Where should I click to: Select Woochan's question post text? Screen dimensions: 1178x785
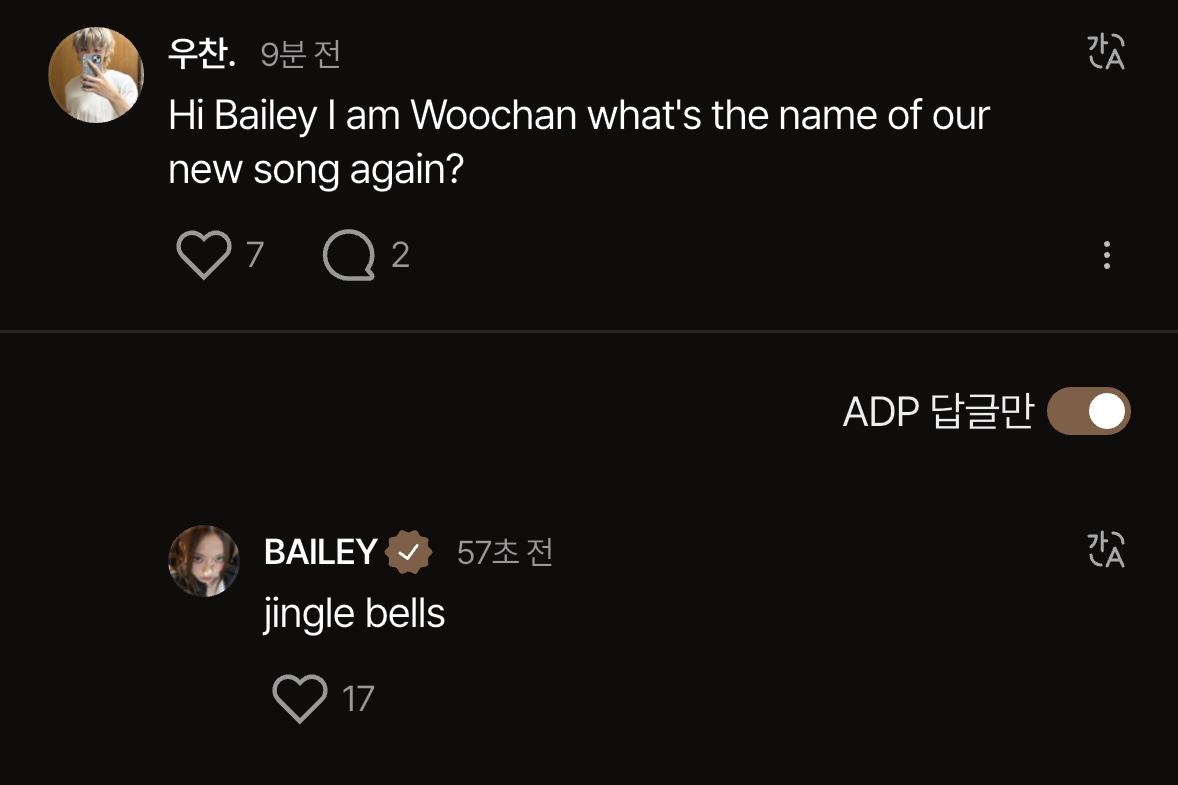tap(578, 143)
